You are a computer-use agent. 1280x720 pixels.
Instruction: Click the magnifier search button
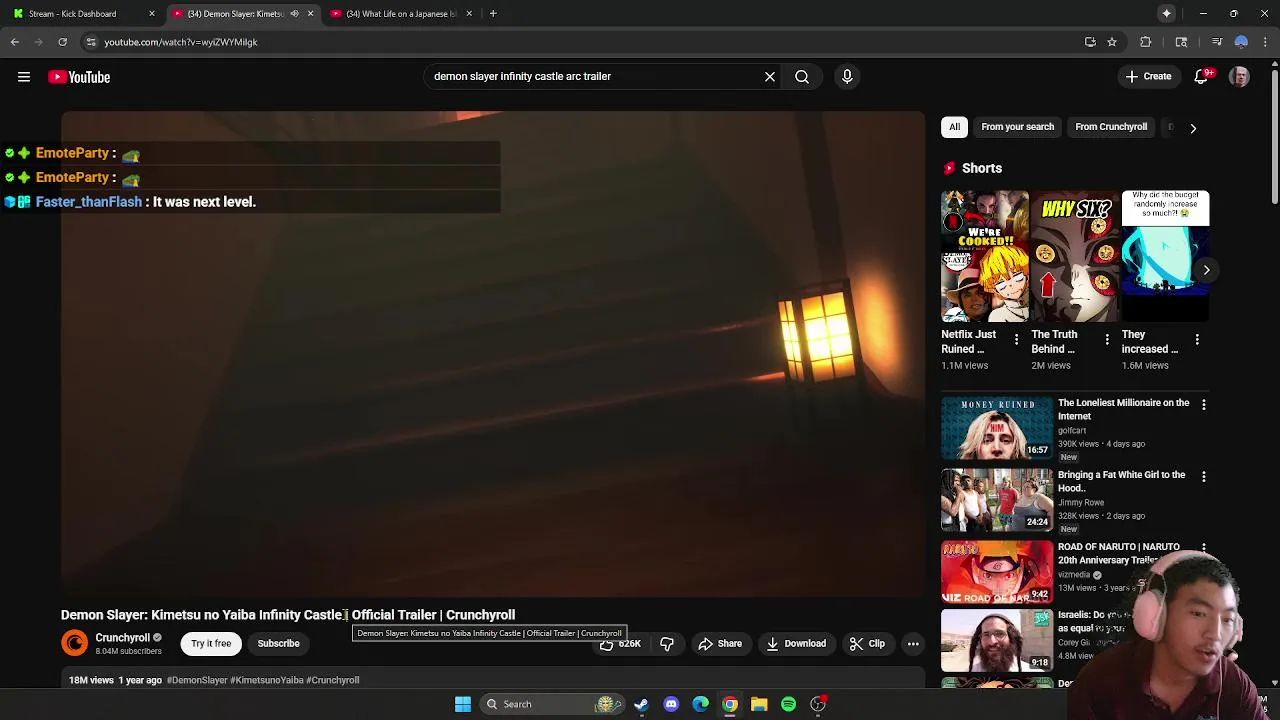tap(802, 76)
